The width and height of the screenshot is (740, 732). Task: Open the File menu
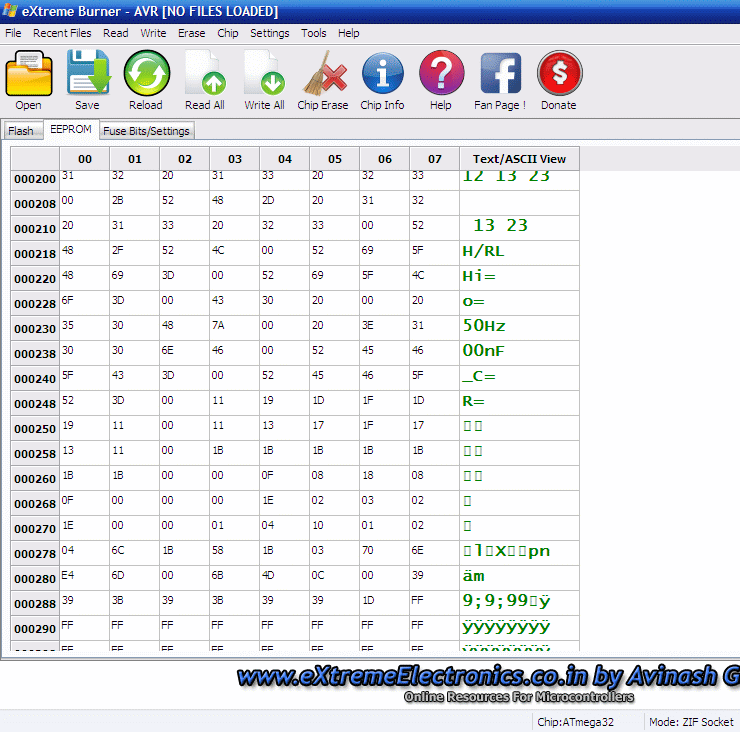tap(13, 33)
